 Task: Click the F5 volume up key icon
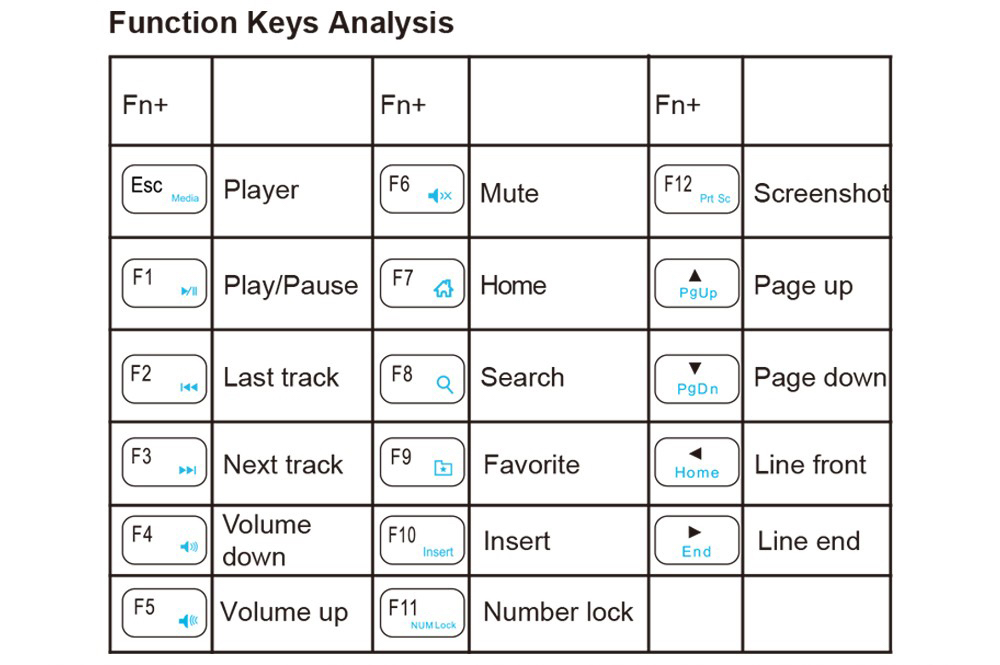point(164,613)
